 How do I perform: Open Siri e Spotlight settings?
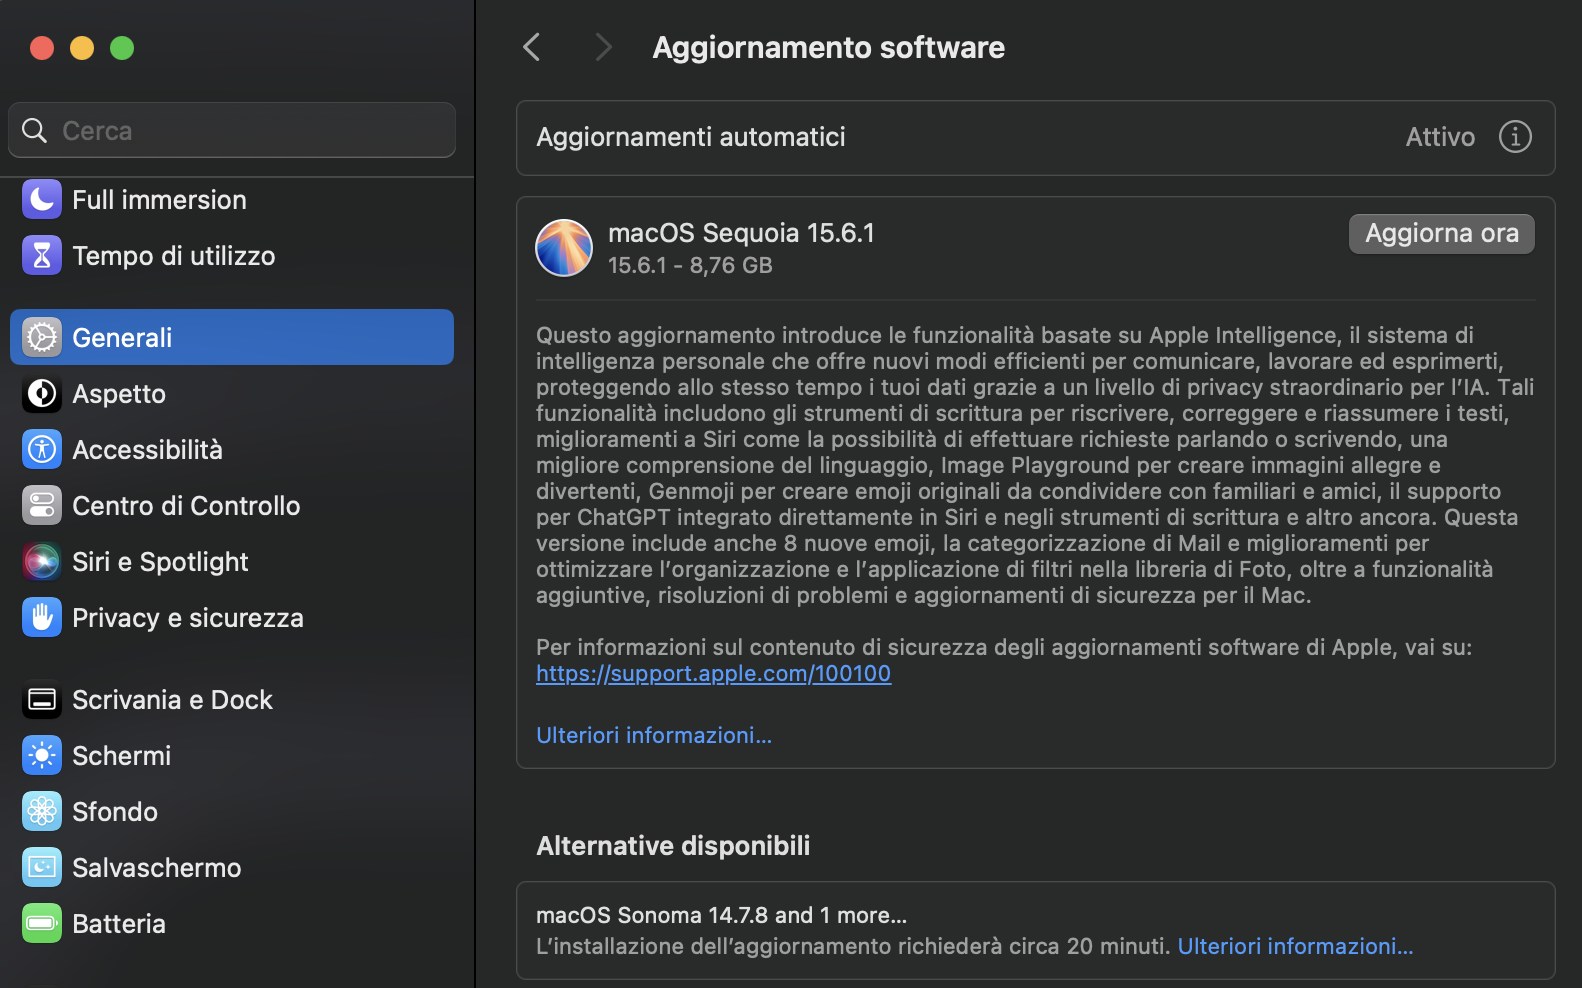[232, 562]
